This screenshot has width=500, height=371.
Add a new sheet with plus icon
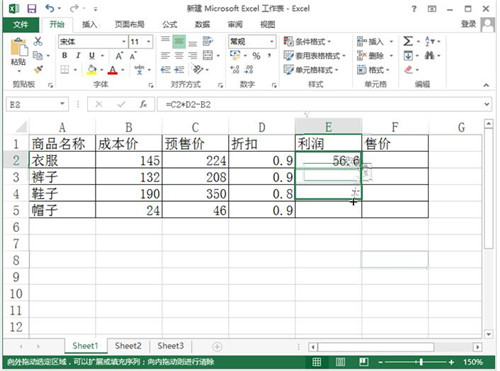click(x=217, y=347)
